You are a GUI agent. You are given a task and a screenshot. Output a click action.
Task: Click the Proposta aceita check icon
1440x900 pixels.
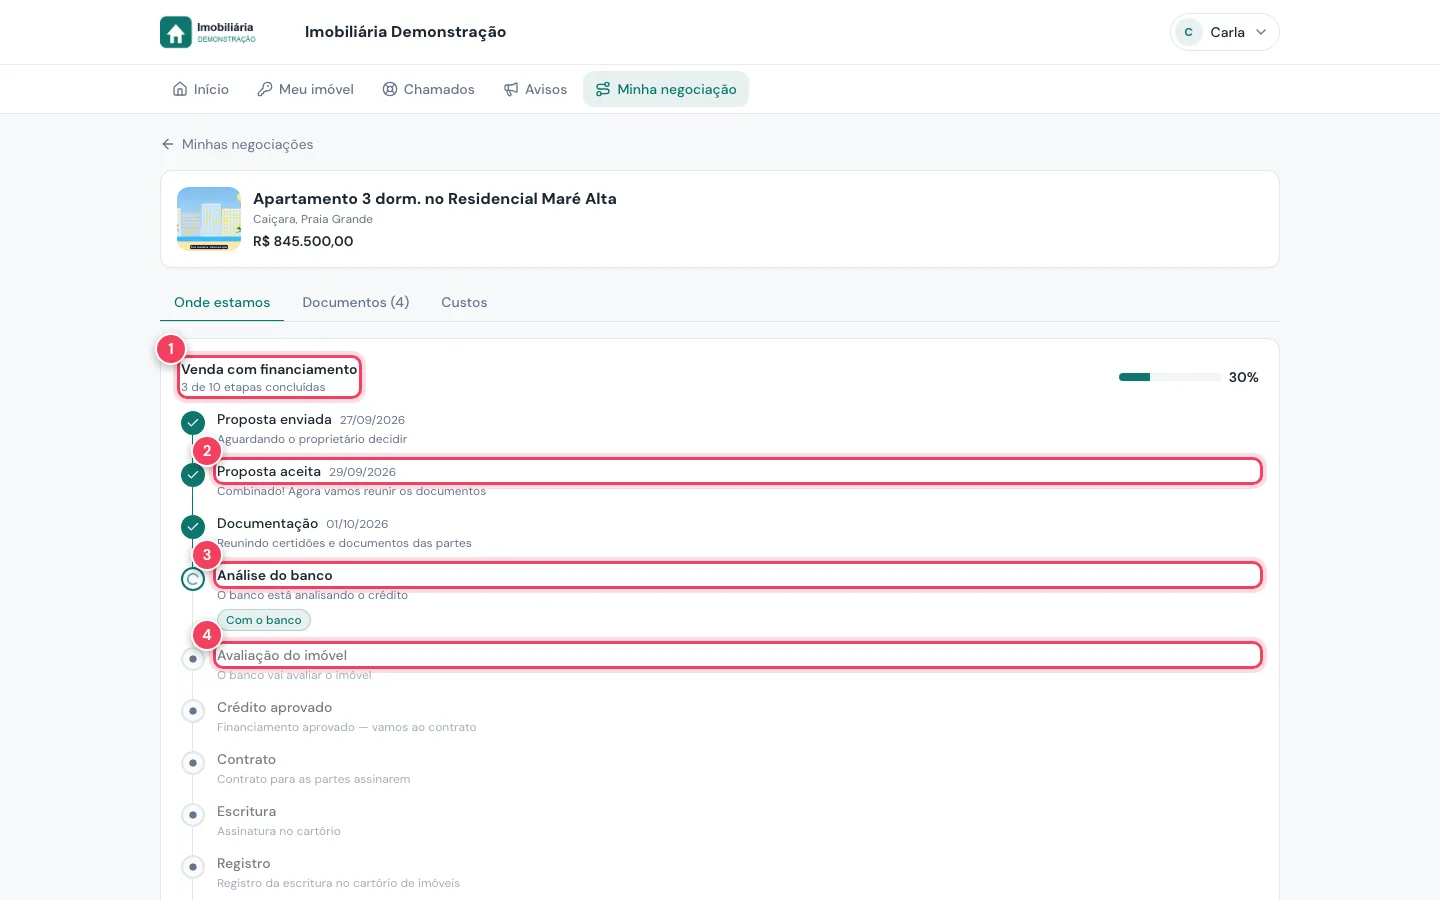pyautogui.click(x=193, y=474)
